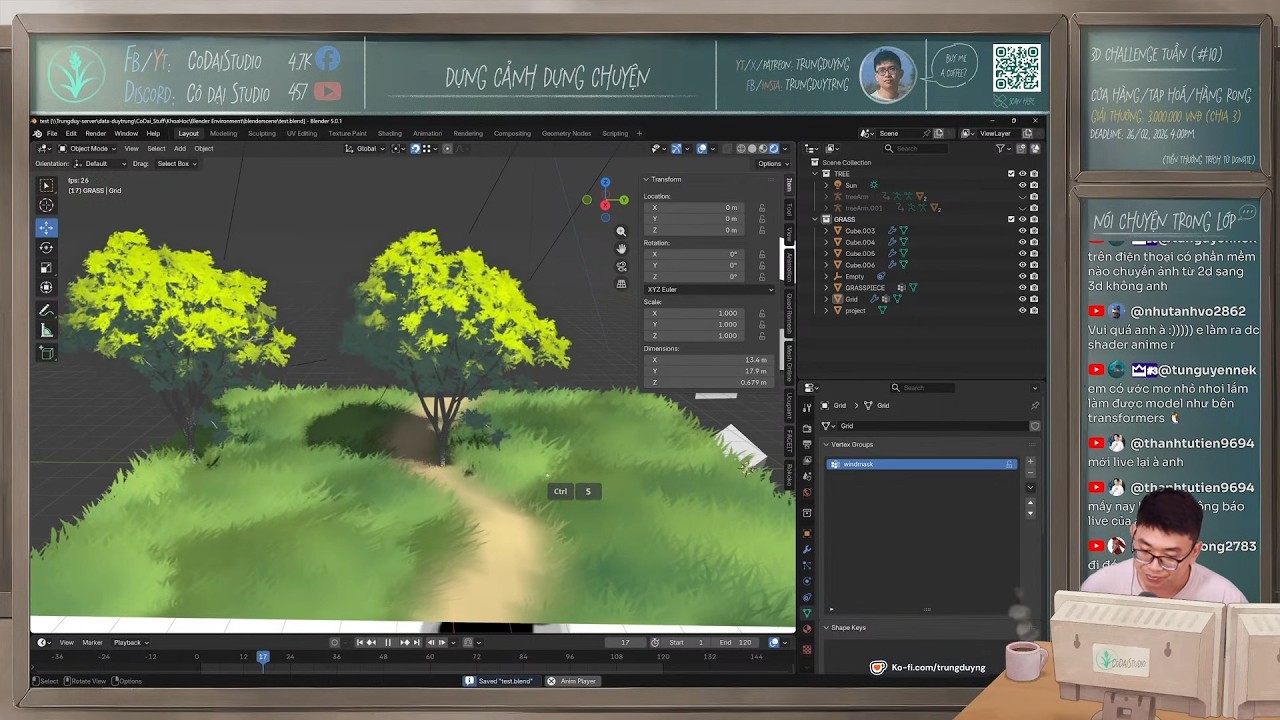The width and height of the screenshot is (1280, 720).
Task: Open the Add menu in viewport header
Action: coord(180,148)
